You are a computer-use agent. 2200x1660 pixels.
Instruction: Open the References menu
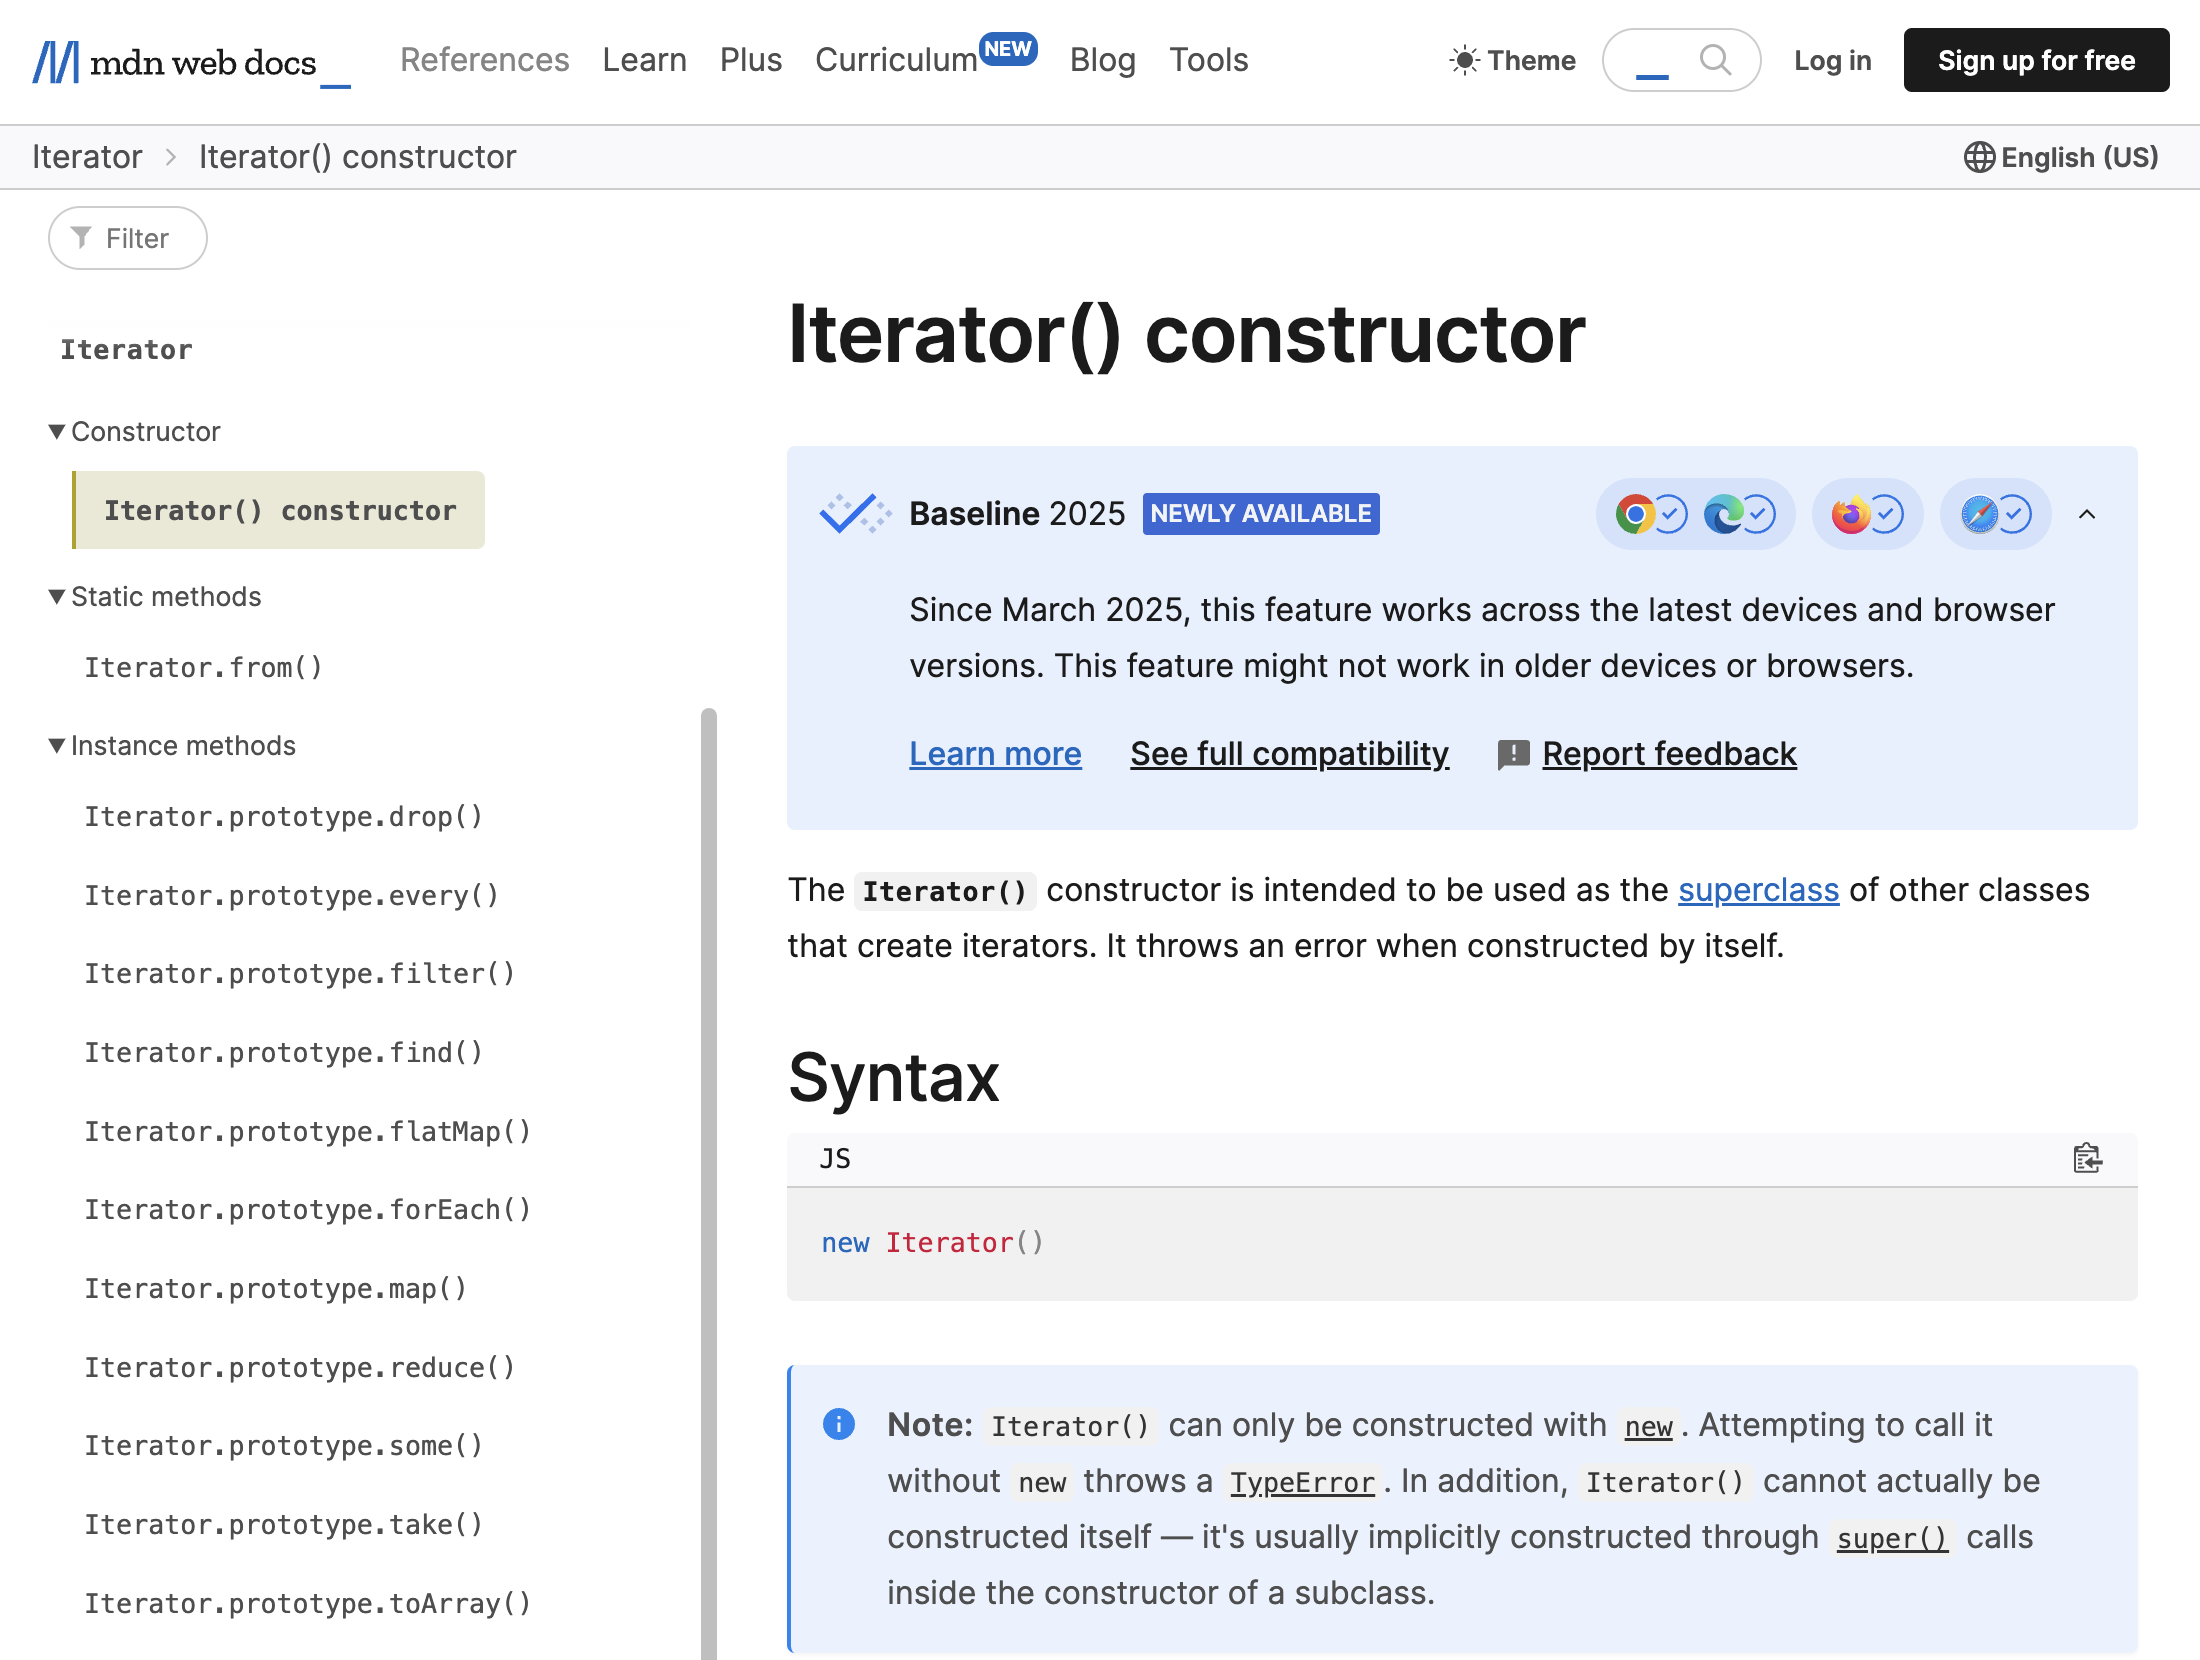coord(485,60)
